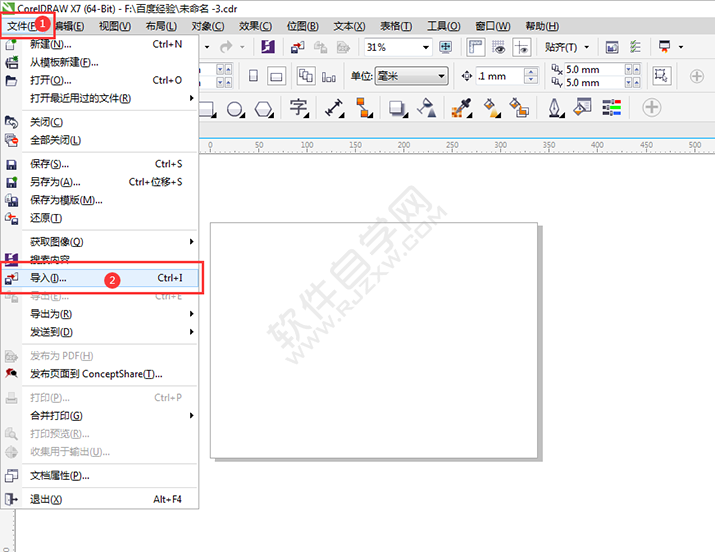Open the Color sliders tool icon
This screenshot has width=715, height=552.
pyautogui.click(x=611, y=107)
